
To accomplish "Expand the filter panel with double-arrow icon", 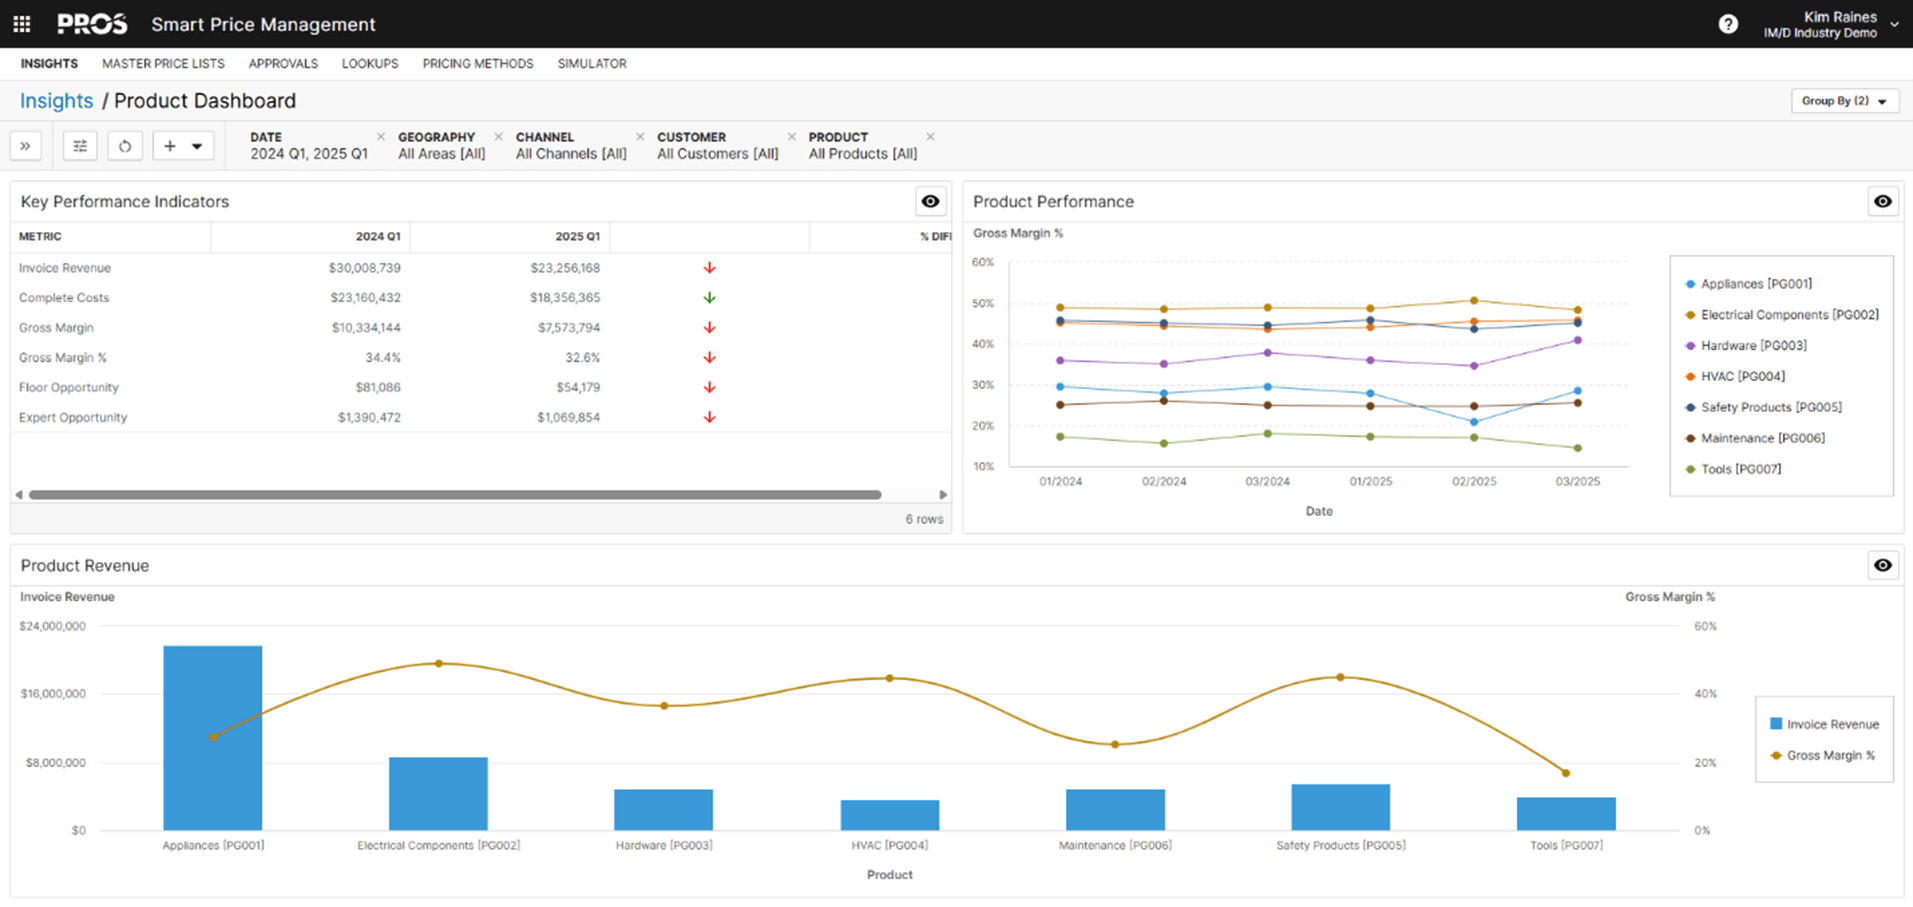I will (x=25, y=145).
